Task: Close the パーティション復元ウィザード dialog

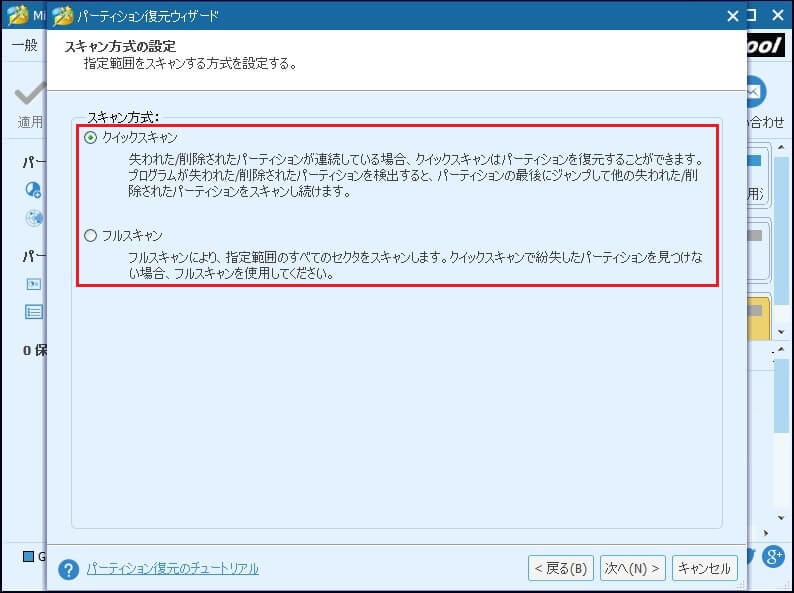Action: pos(733,16)
